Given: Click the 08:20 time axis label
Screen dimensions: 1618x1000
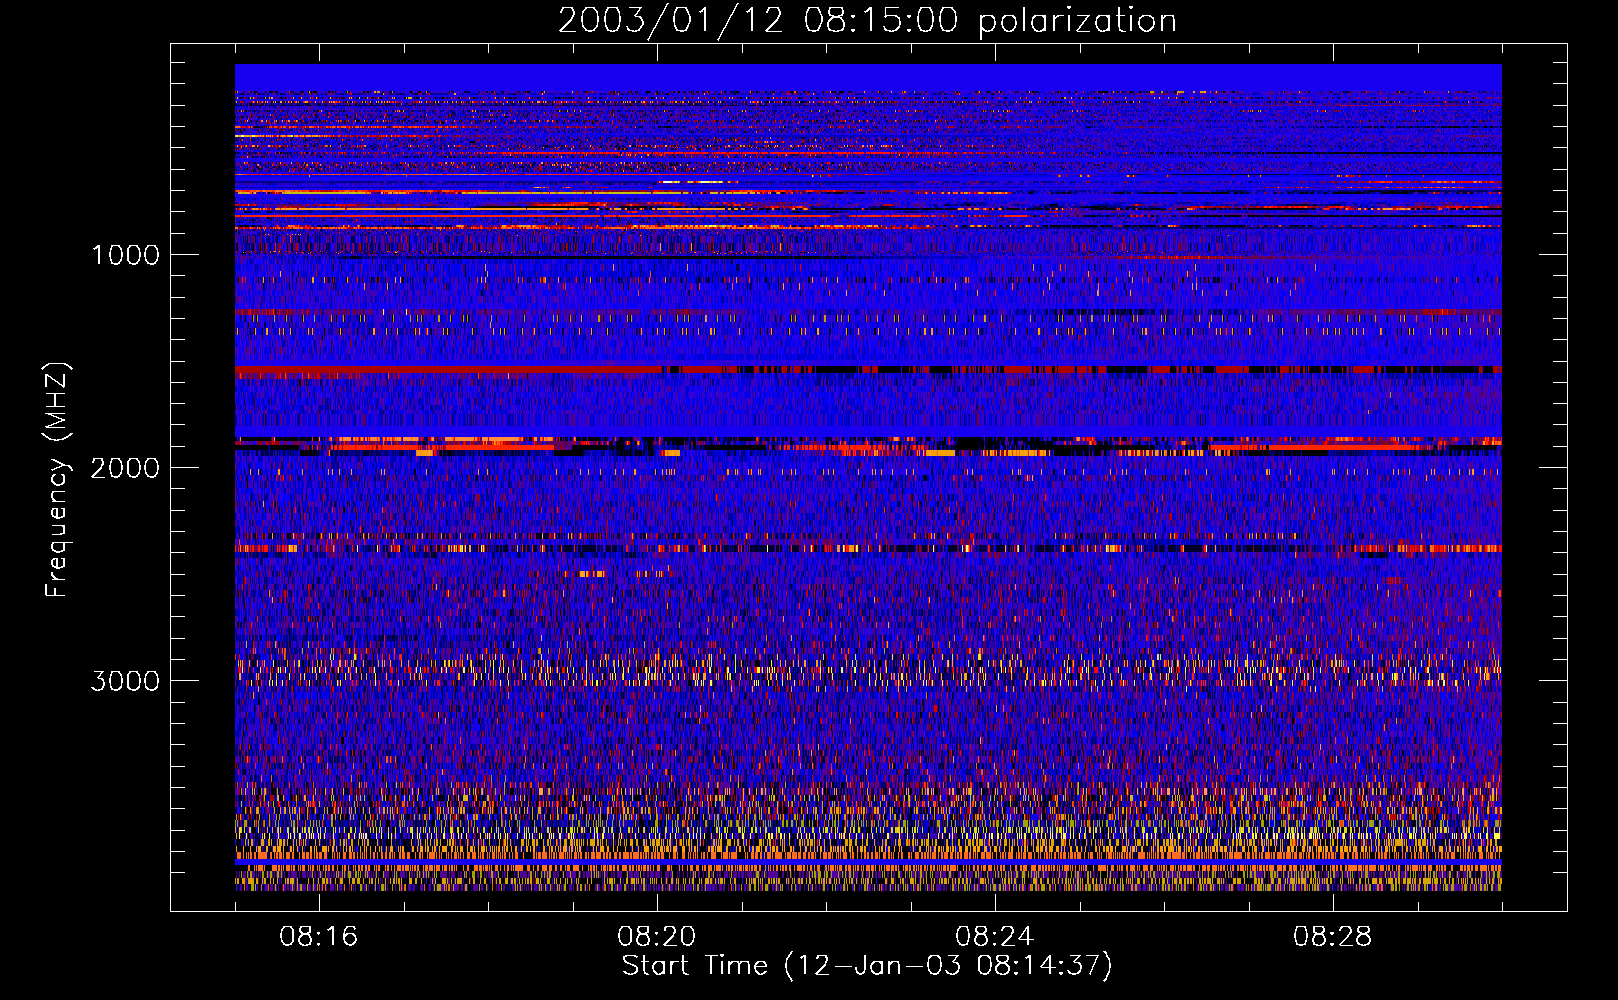Looking at the screenshot, I should click(657, 937).
